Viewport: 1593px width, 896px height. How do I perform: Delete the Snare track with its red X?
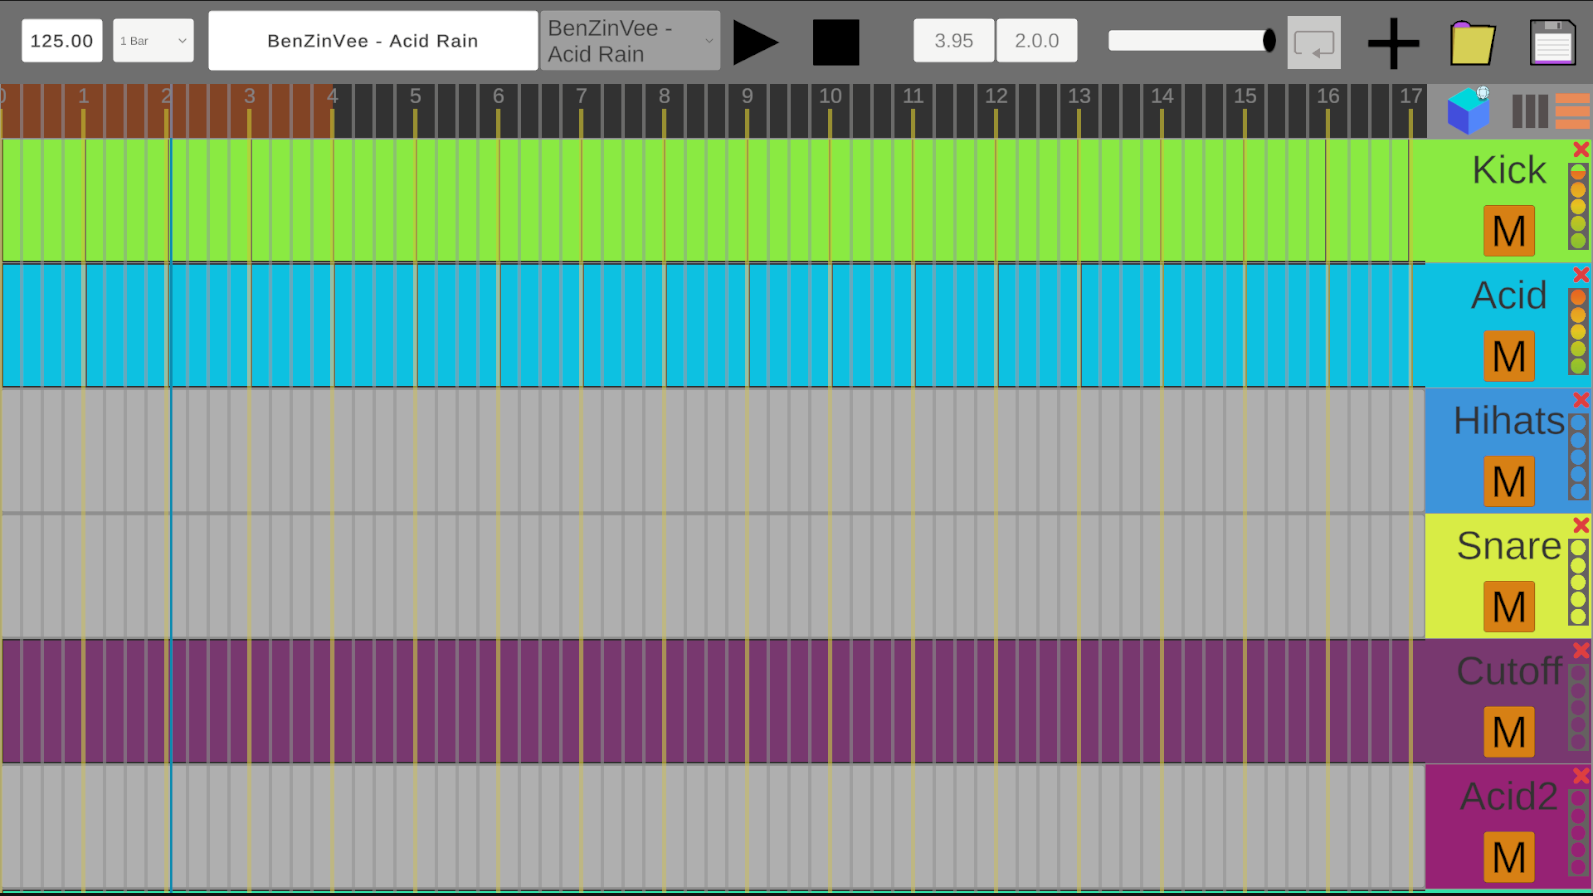(1581, 525)
